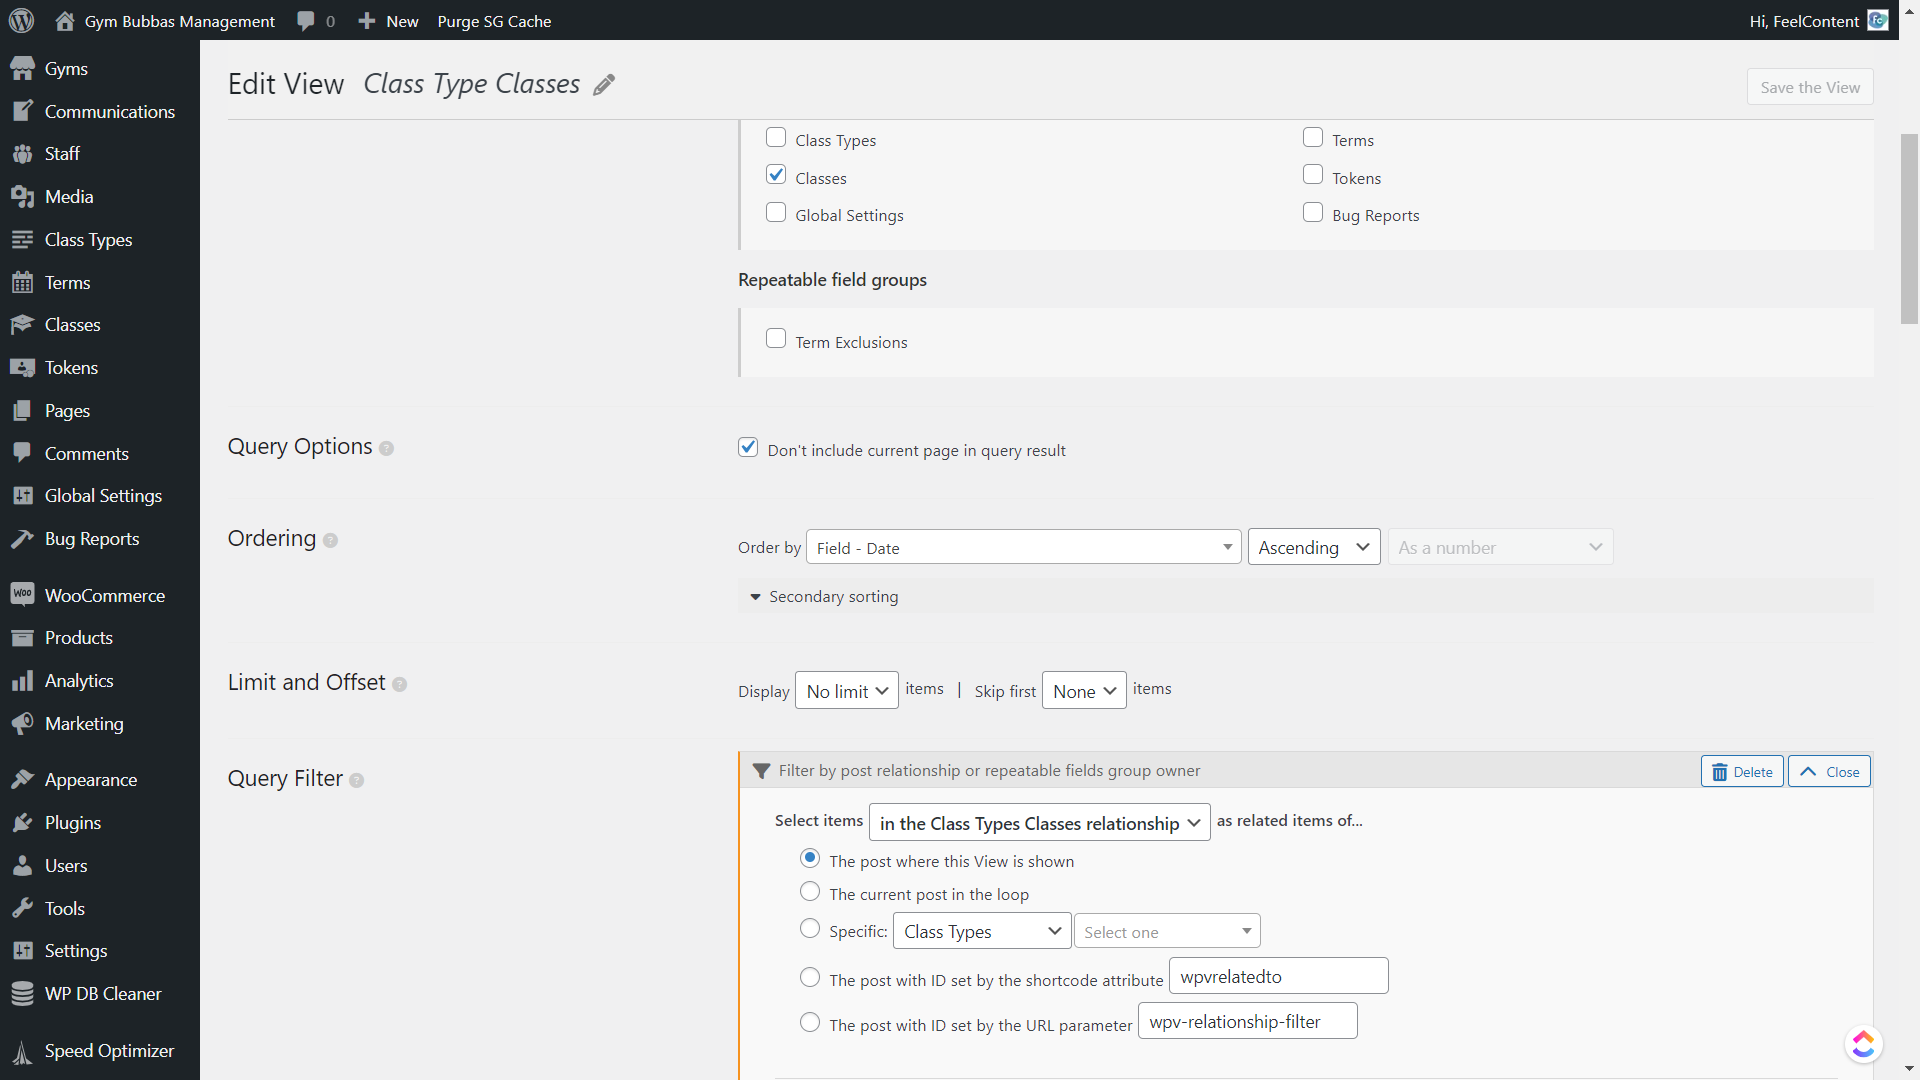Image resolution: width=1920 pixels, height=1080 pixels.
Task: Uncheck the Classes checkbox
Action: (x=776, y=175)
